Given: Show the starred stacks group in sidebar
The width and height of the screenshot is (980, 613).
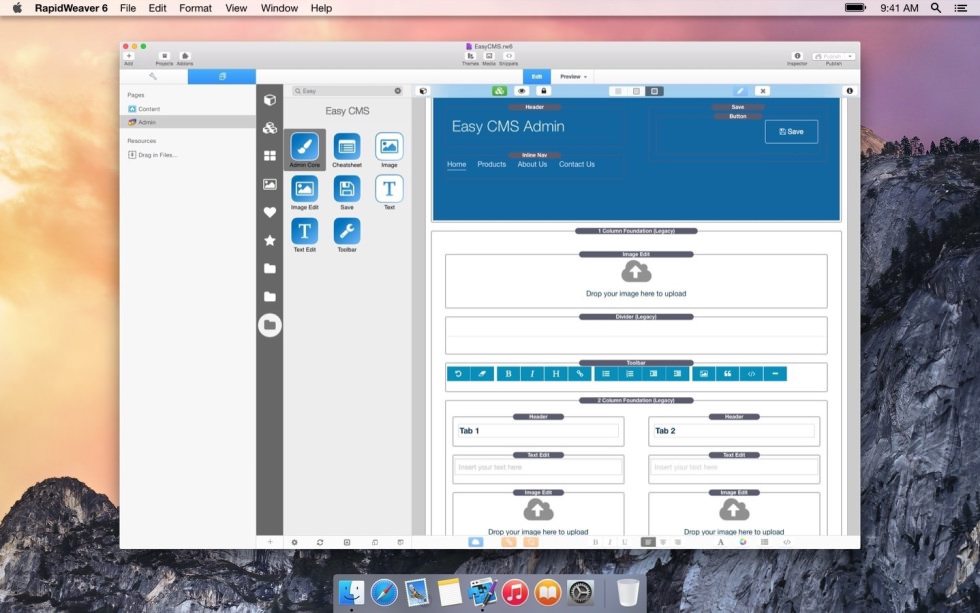Looking at the screenshot, I should coord(269,241).
